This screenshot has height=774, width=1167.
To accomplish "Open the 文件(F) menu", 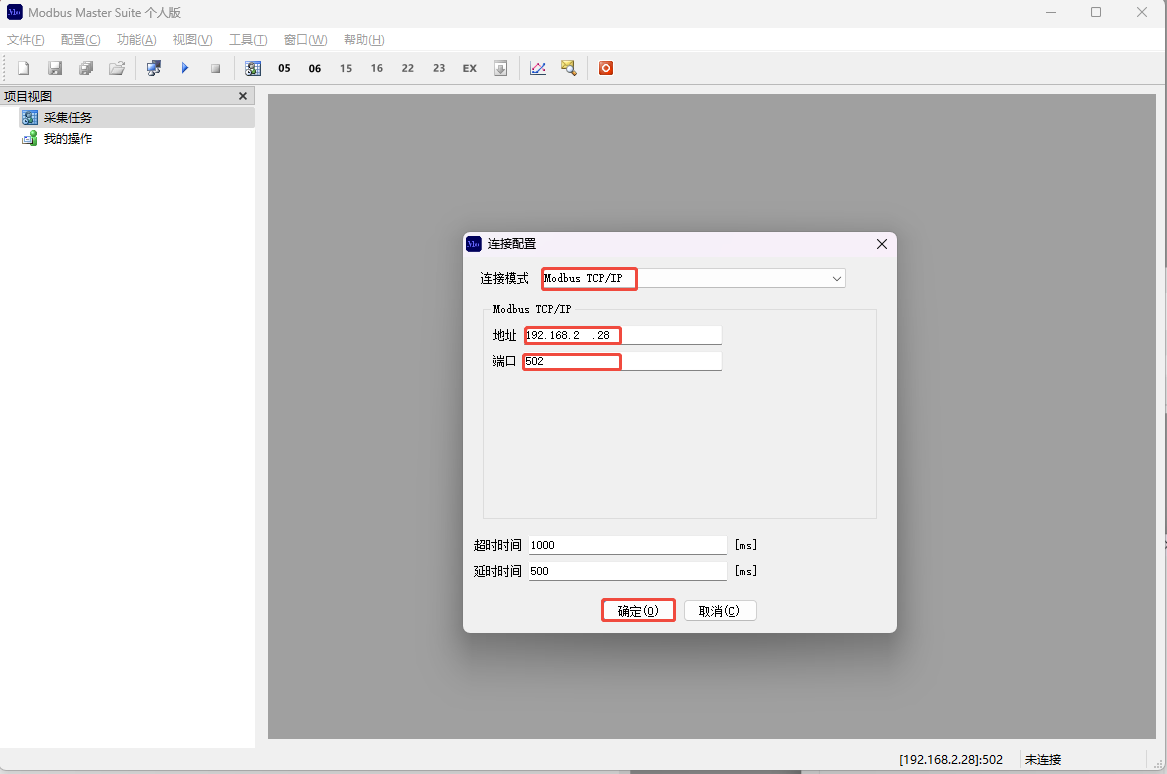I will pyautogui.click(x=26, y=40).
